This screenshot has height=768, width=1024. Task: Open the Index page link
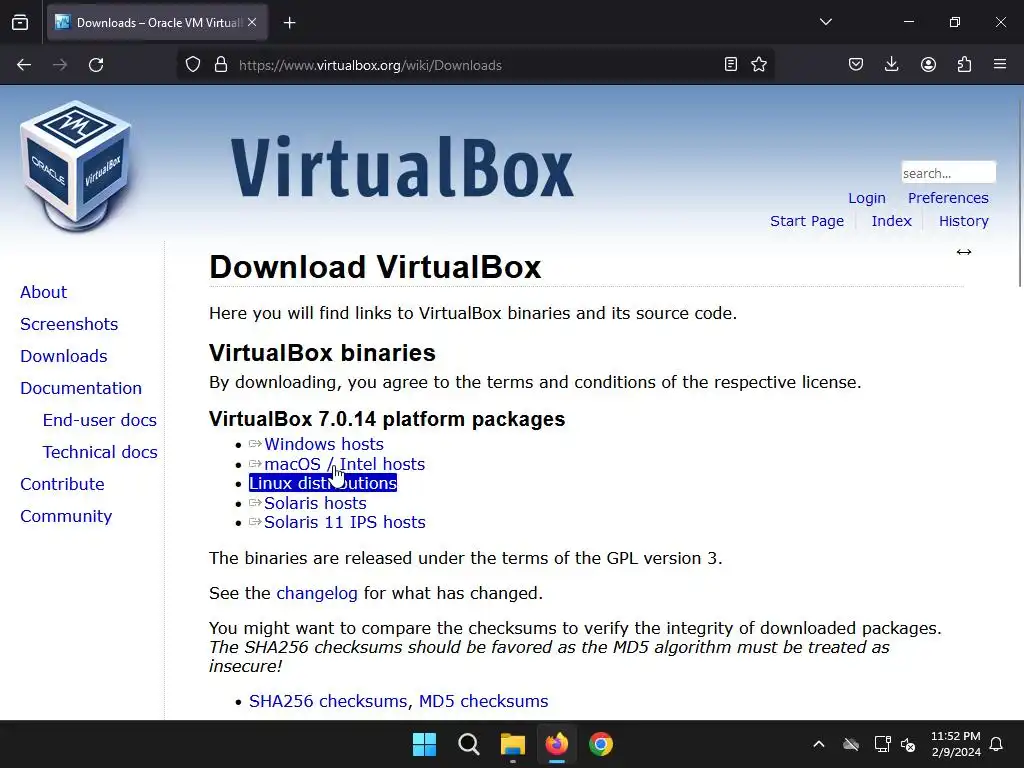pyautogui.click(x=891, y=221)
